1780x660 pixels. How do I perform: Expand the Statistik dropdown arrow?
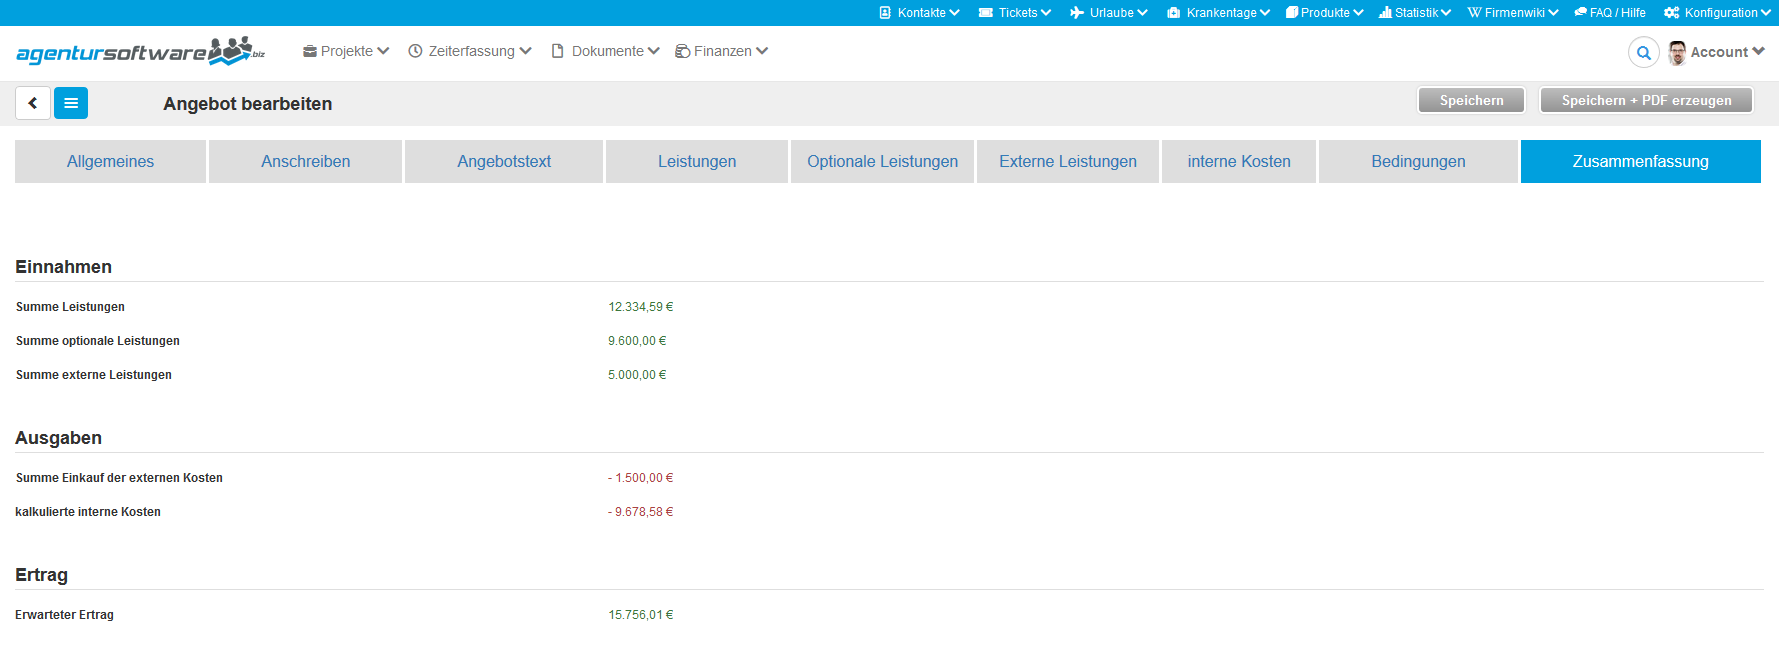pos(1446,13)
